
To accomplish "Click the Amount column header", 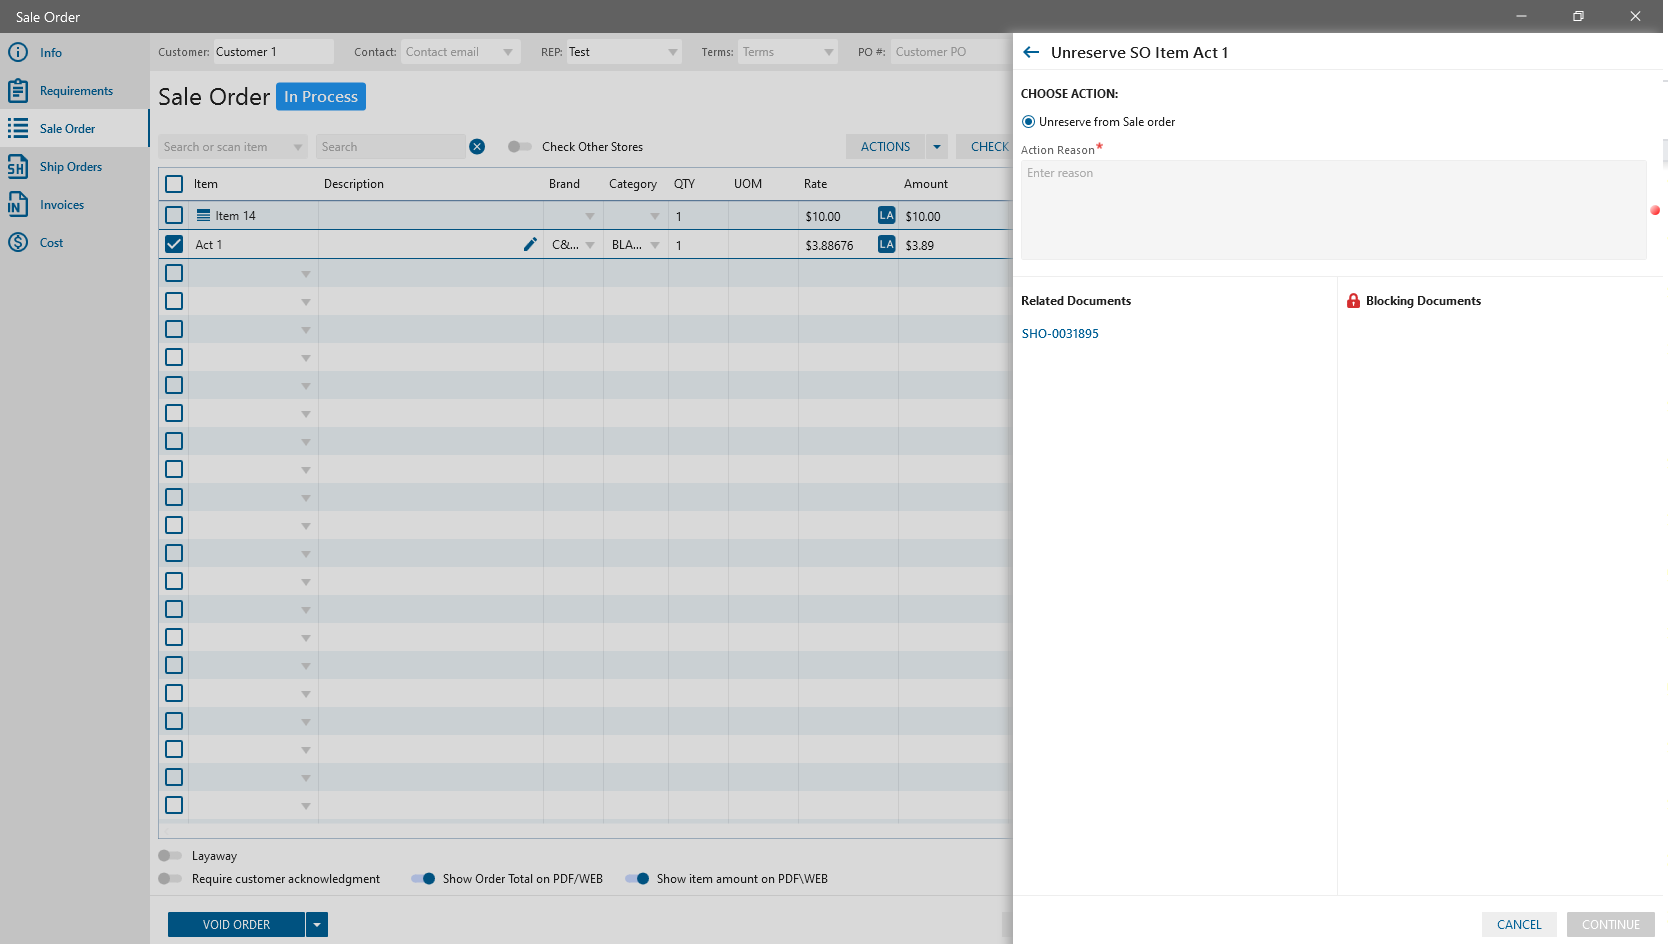I will (x=926, y=184).
